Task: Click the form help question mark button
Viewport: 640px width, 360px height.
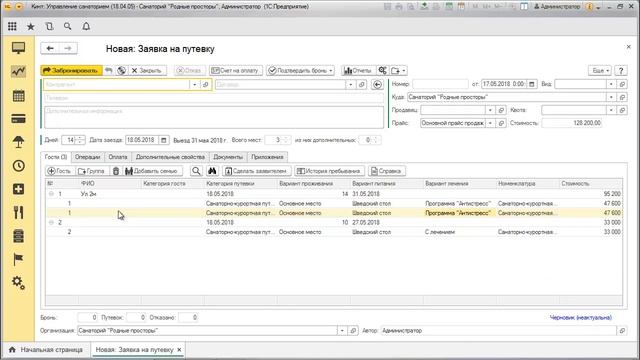Action: (621, 71)
